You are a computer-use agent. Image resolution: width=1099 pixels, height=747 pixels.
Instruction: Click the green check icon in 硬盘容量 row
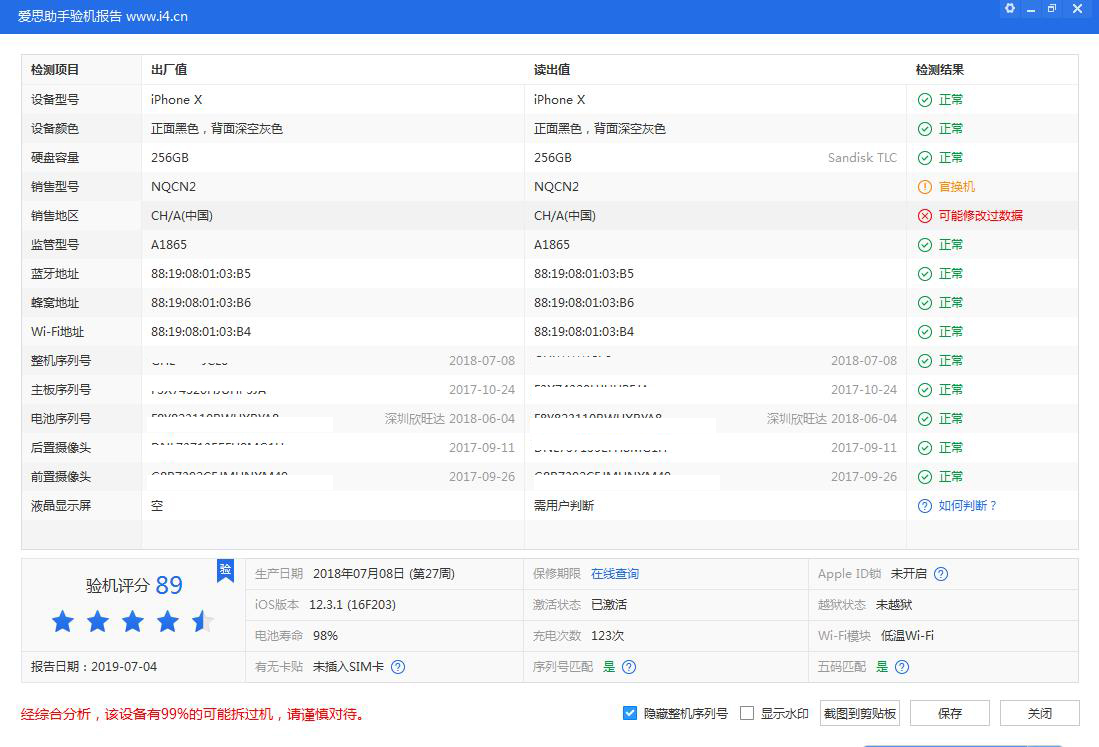pyautogui.click(x=924, y=158)
